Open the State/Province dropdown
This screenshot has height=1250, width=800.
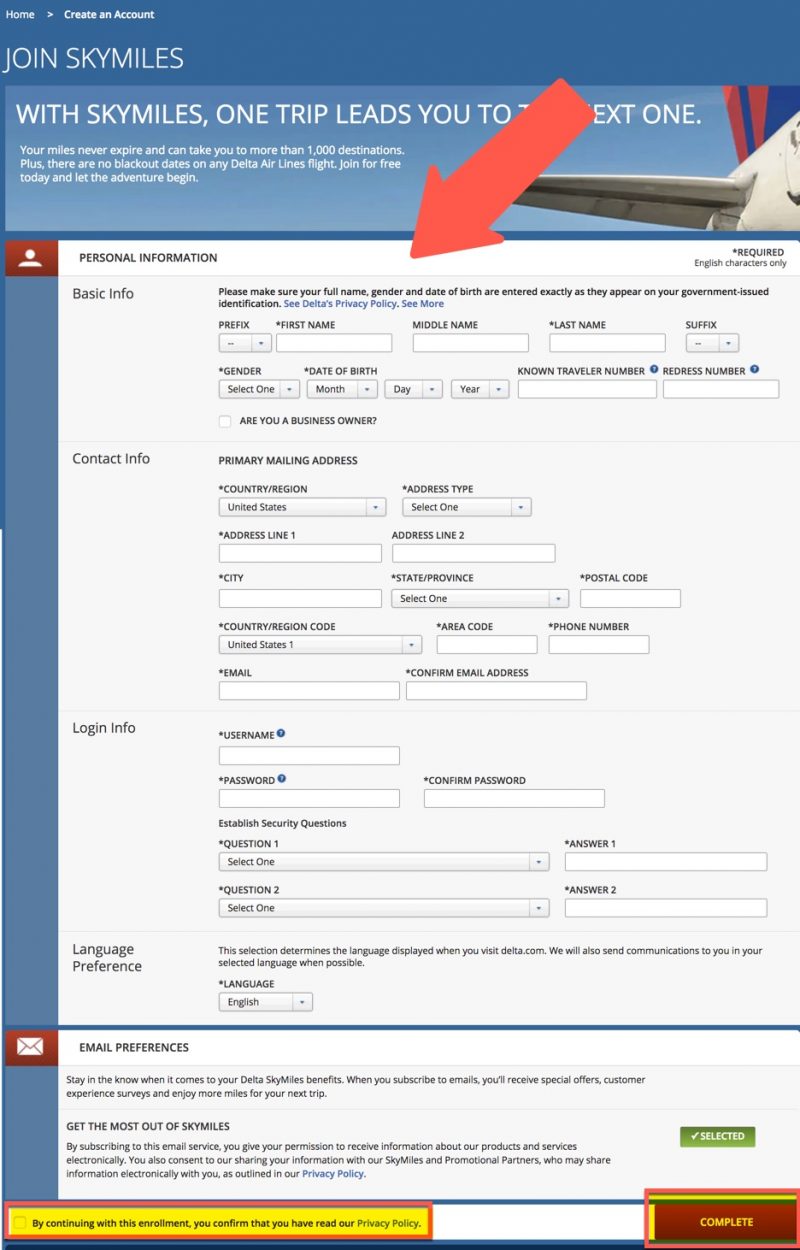pyautogui.click(x=480, y=597)
